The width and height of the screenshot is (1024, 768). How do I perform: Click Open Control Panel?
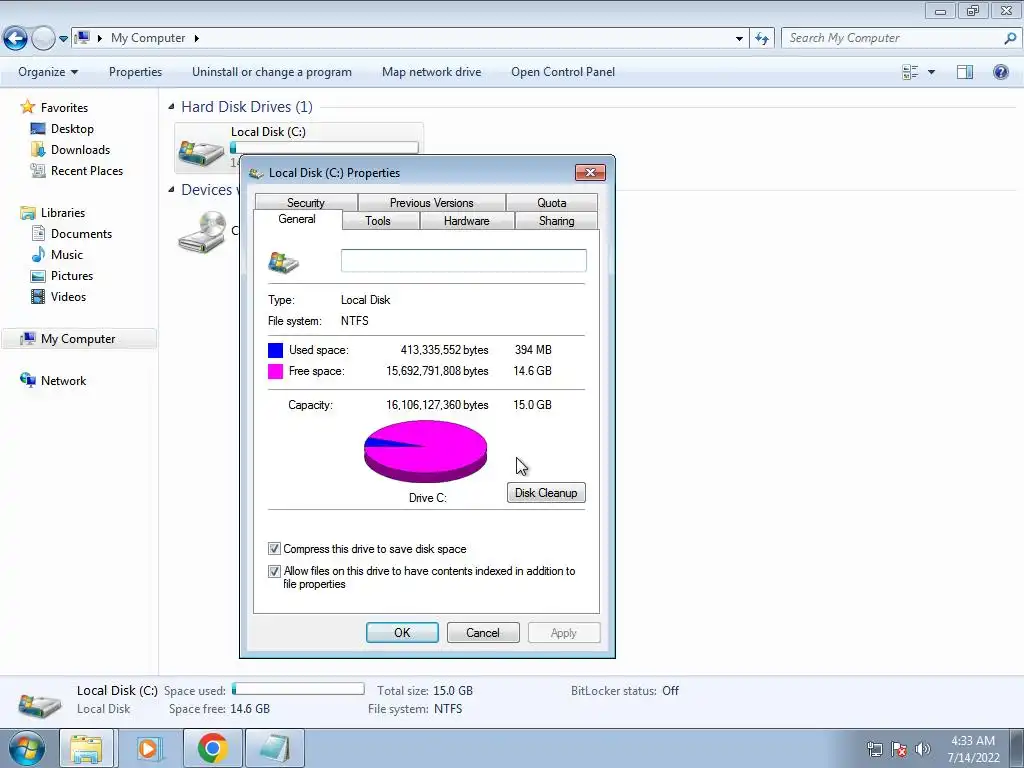pos(563,72)
